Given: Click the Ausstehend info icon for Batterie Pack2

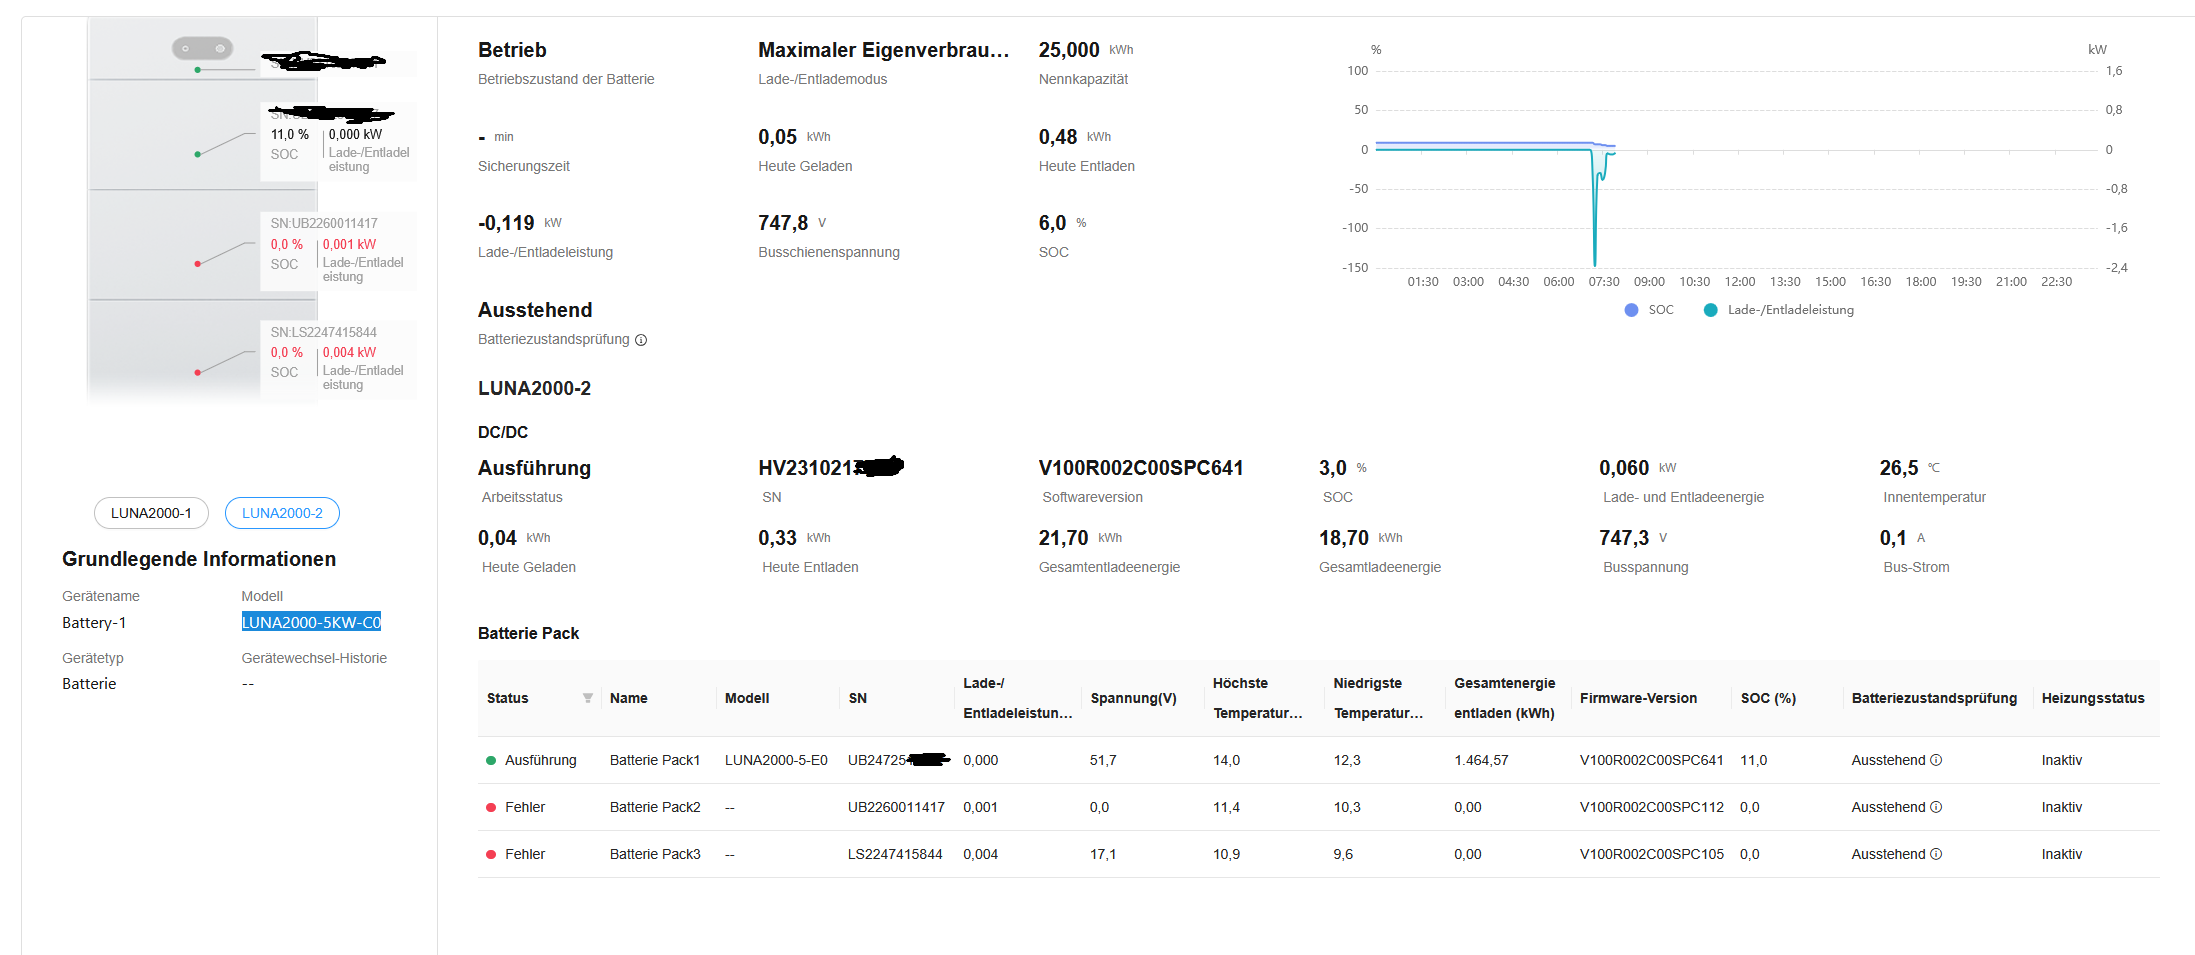Looking at the screenshot, I should click(x=1936, y=807).
